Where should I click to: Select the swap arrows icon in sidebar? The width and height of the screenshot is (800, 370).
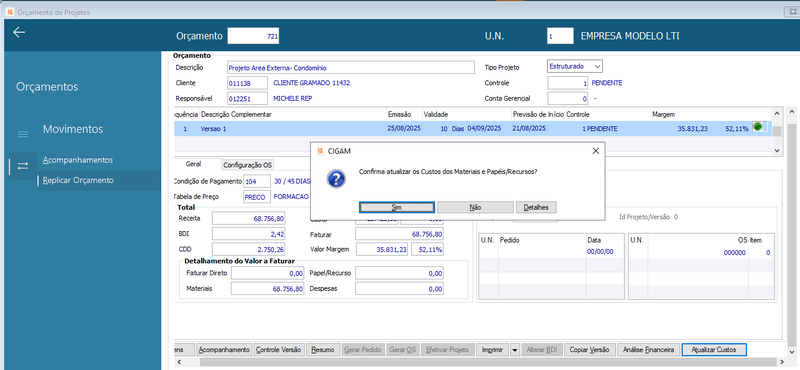[23, 166]
